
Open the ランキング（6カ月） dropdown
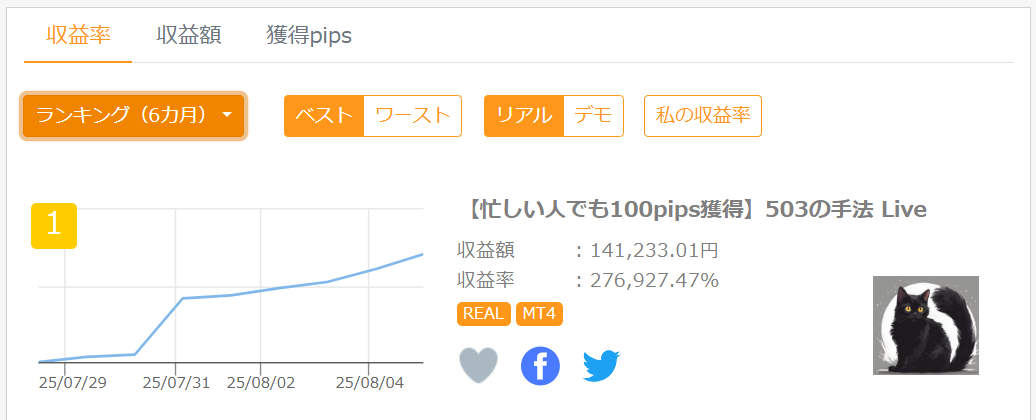133,116
